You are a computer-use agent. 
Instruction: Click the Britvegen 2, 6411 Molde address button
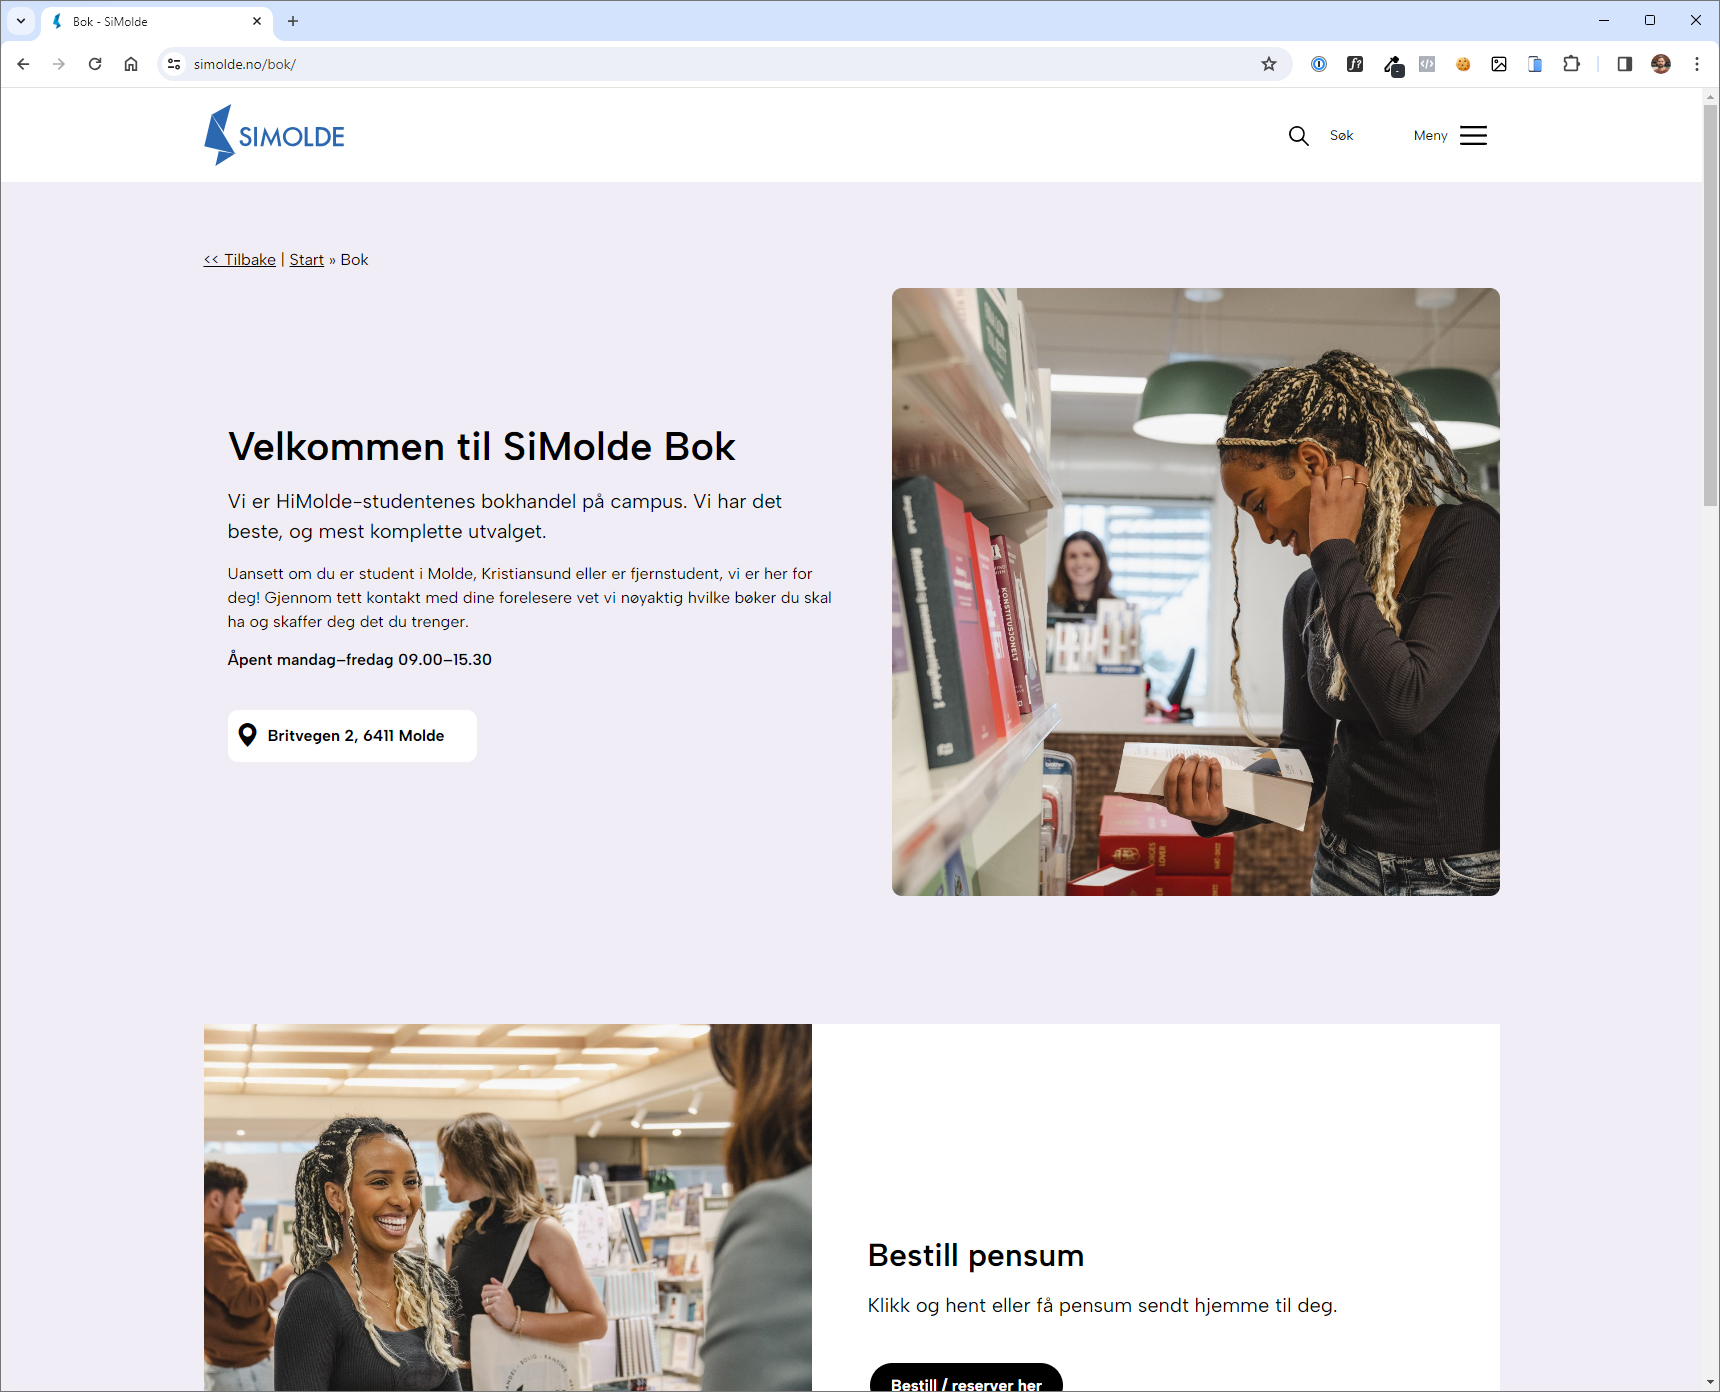pyautogui.click(x=352, y=736)
